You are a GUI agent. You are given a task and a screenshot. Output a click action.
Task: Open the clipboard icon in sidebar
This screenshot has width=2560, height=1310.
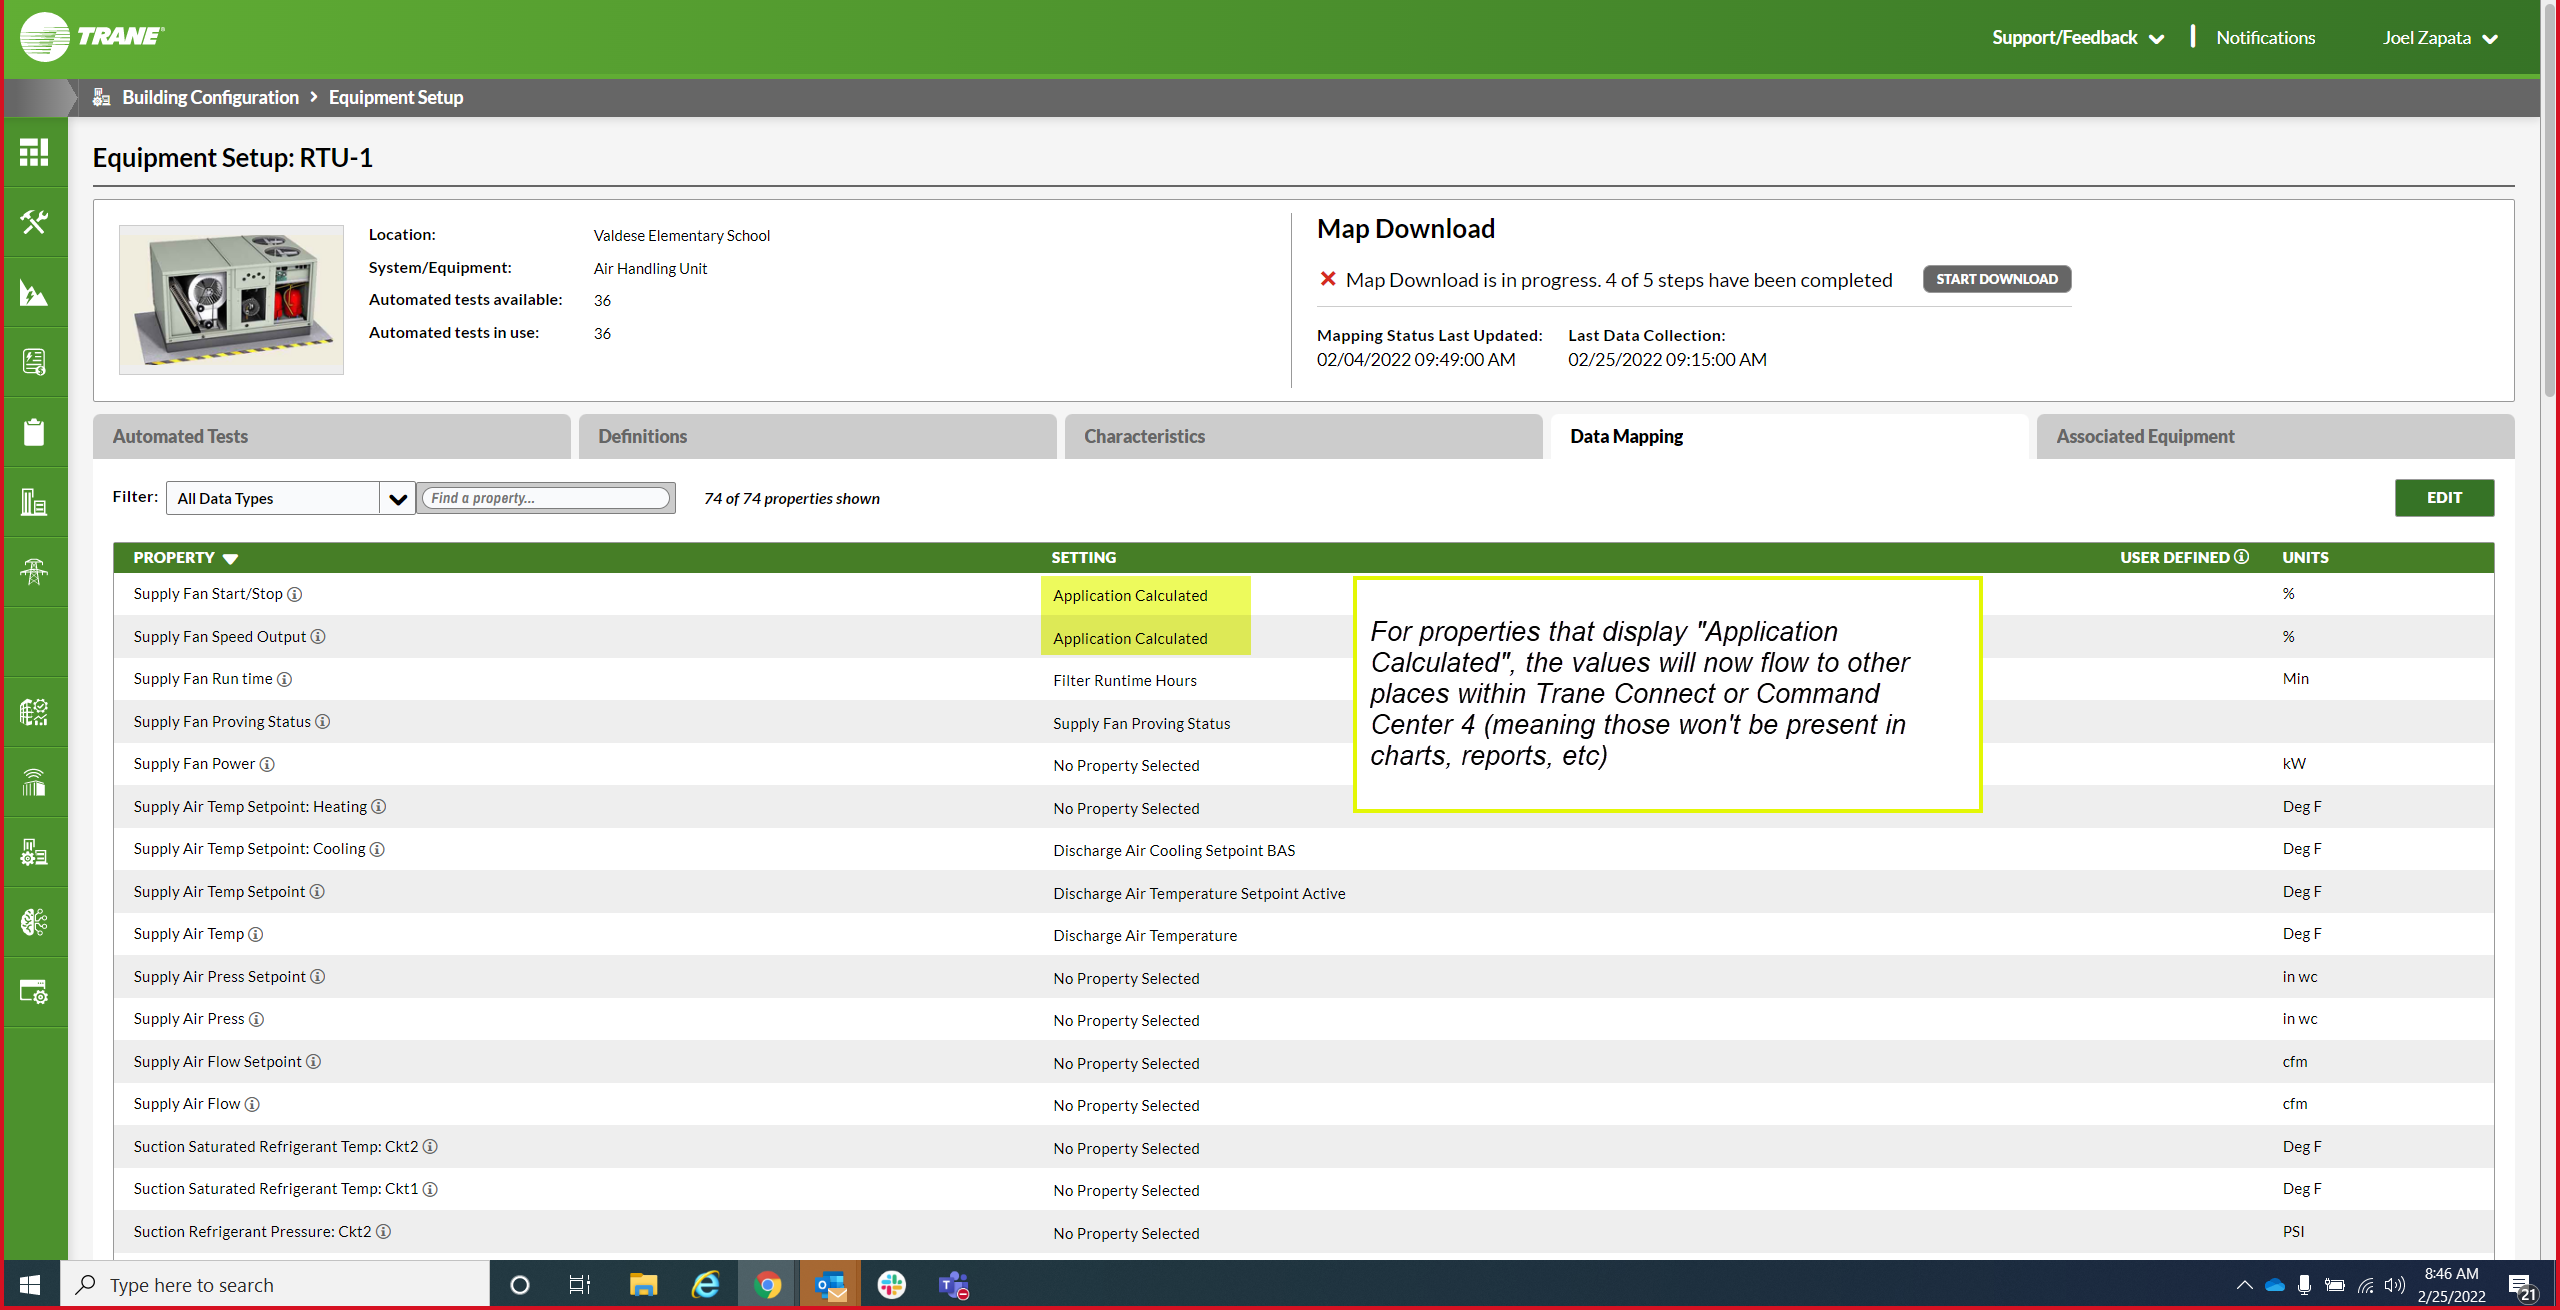click(34, 432)
